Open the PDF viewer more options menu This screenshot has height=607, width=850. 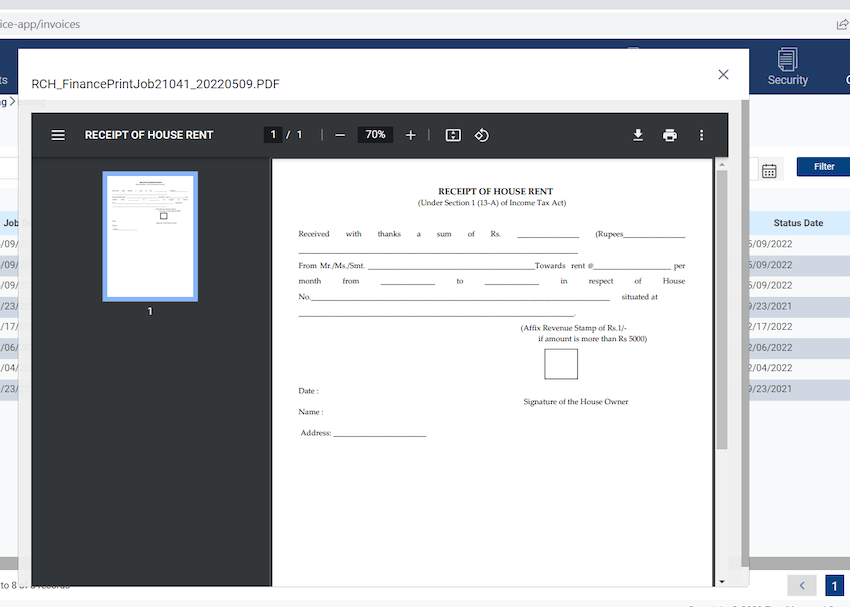tap(701, 134)
